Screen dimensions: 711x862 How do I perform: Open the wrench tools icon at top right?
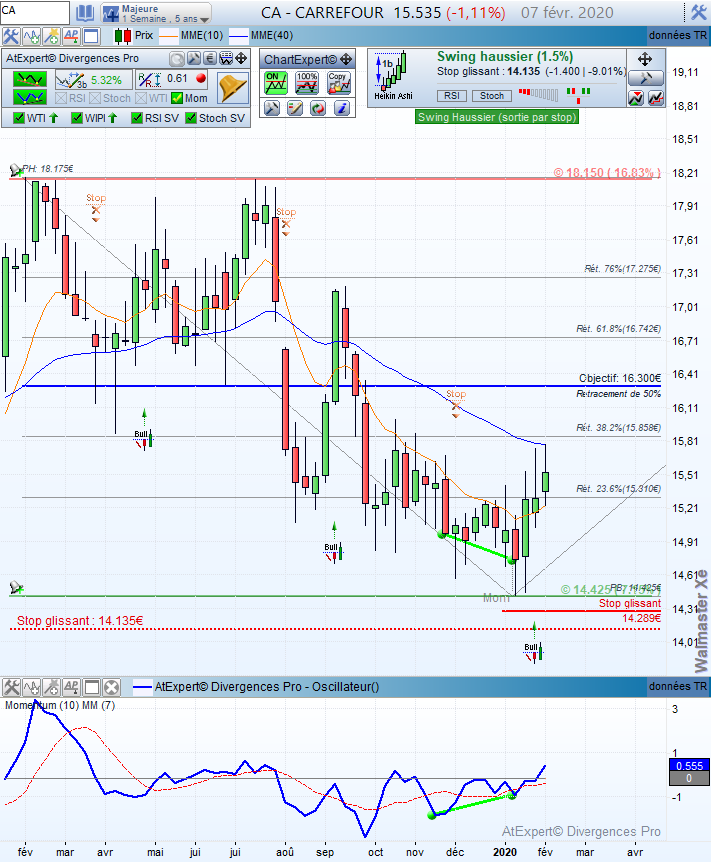tap(699, 12)
